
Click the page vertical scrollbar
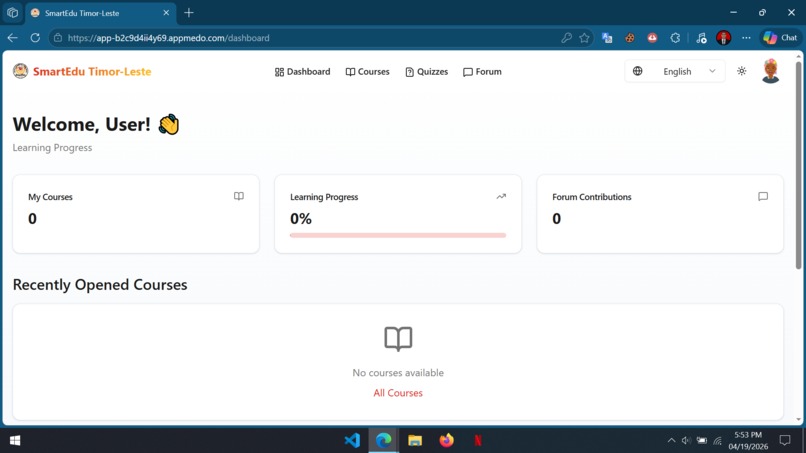coord(798,165)
